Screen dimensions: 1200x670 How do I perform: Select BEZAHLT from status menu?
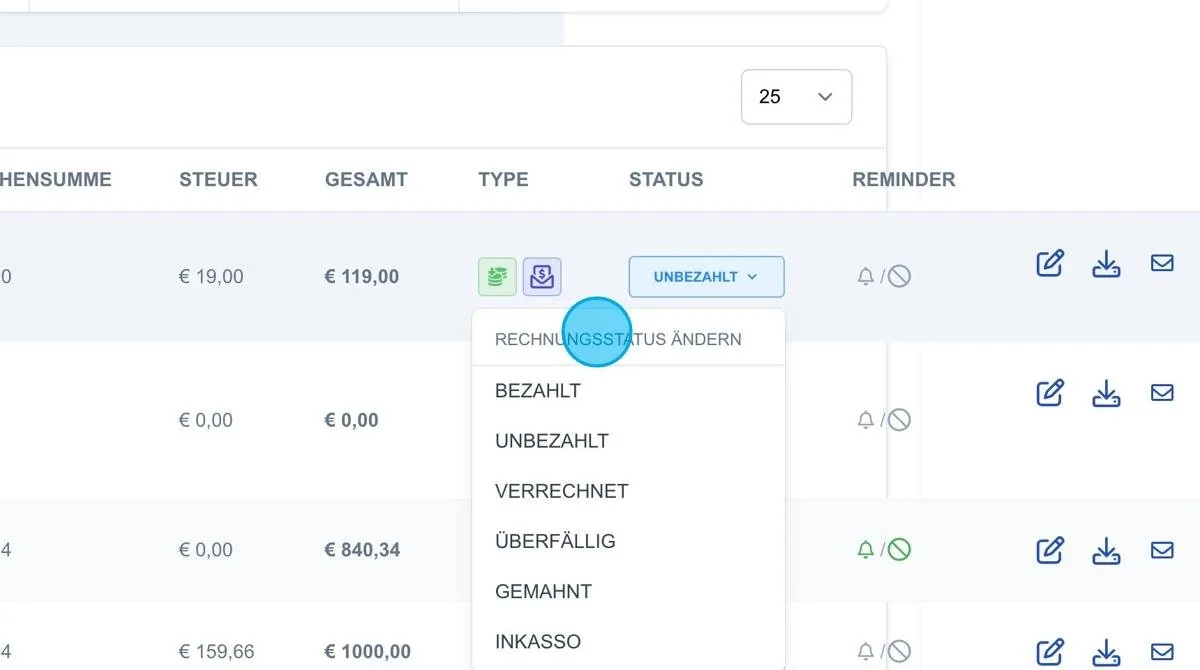pyautogui.click(x=629, y=391)
